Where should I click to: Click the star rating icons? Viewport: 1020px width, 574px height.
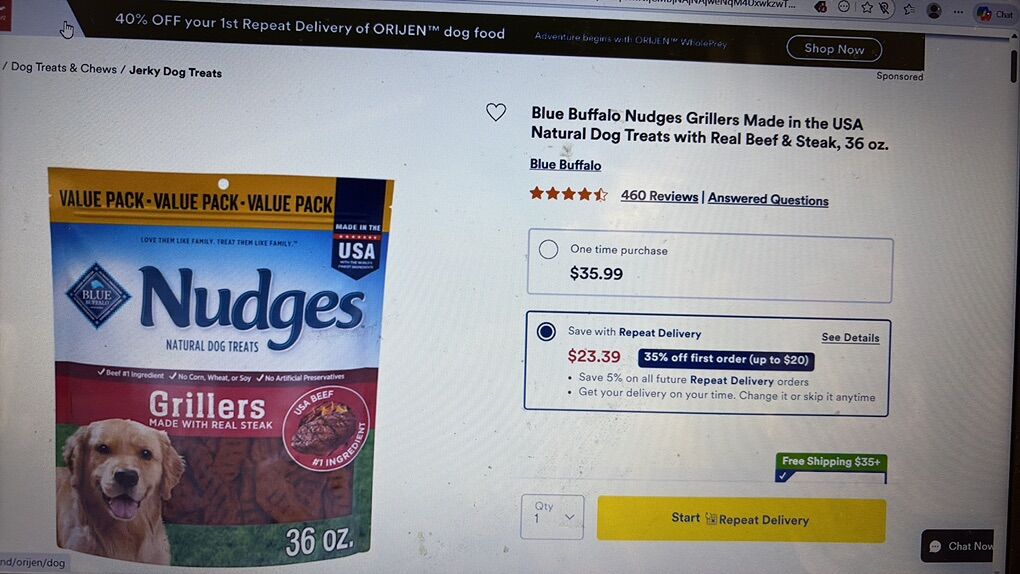(568, 194)
